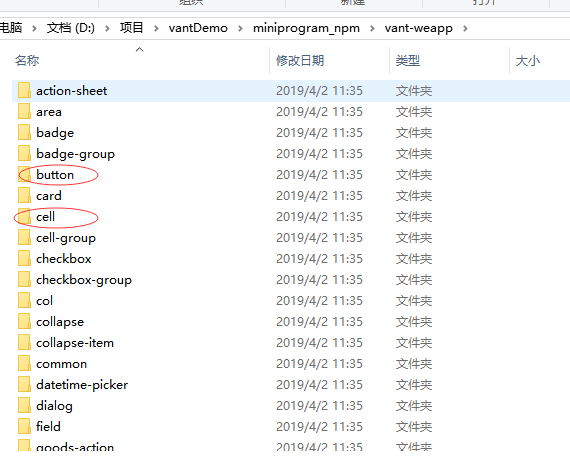Select the collapse folder name
Image resolution: width=570 pixels, height=473 pixels.
(x=60, y=322)
